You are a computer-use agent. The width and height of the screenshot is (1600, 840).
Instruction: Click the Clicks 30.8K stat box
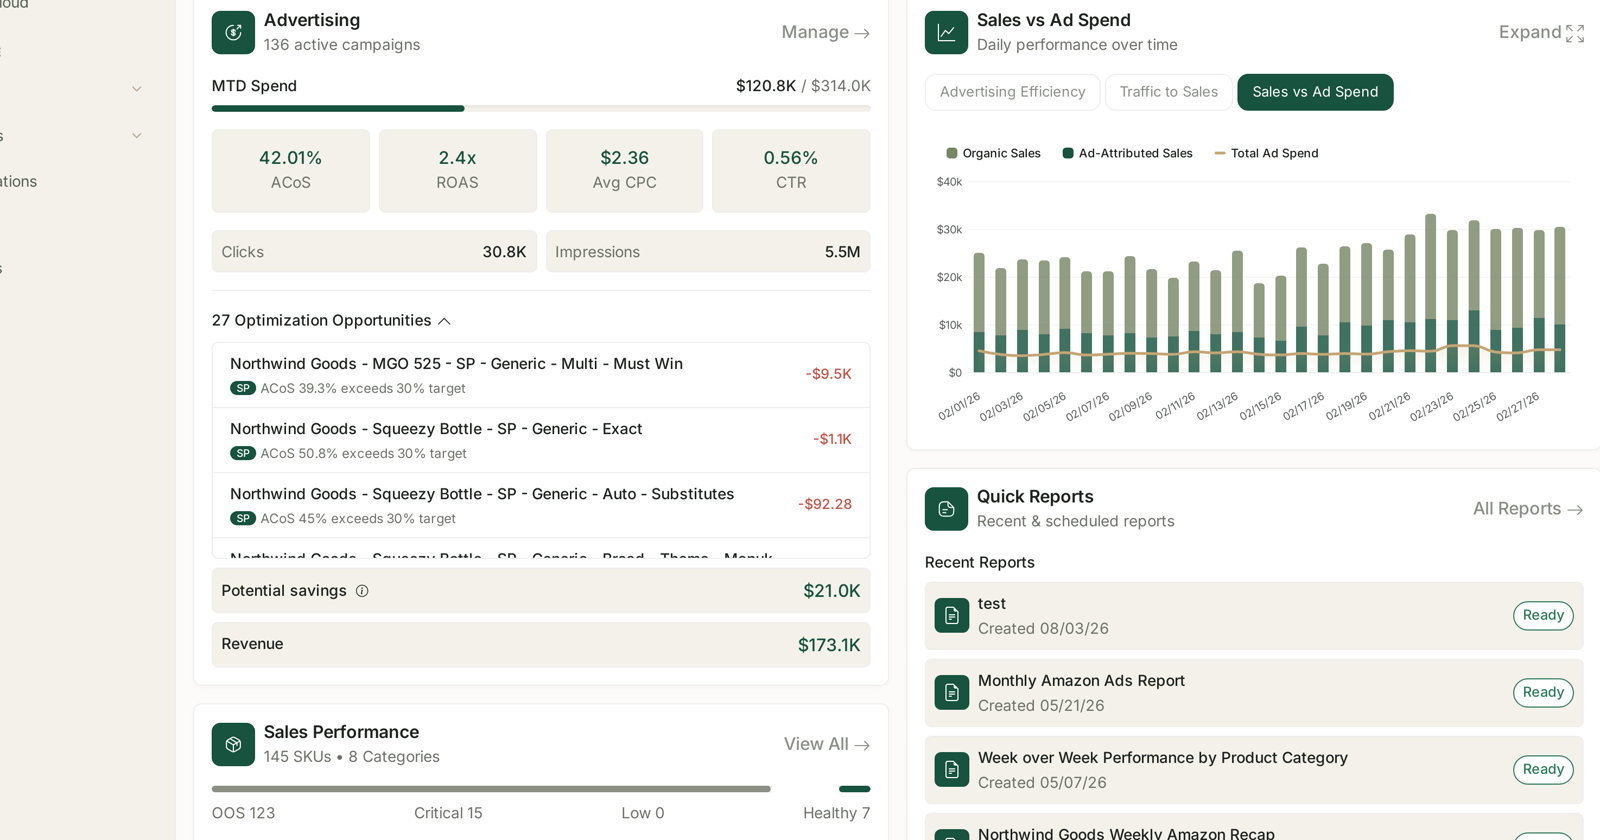[x=374, y=252]
